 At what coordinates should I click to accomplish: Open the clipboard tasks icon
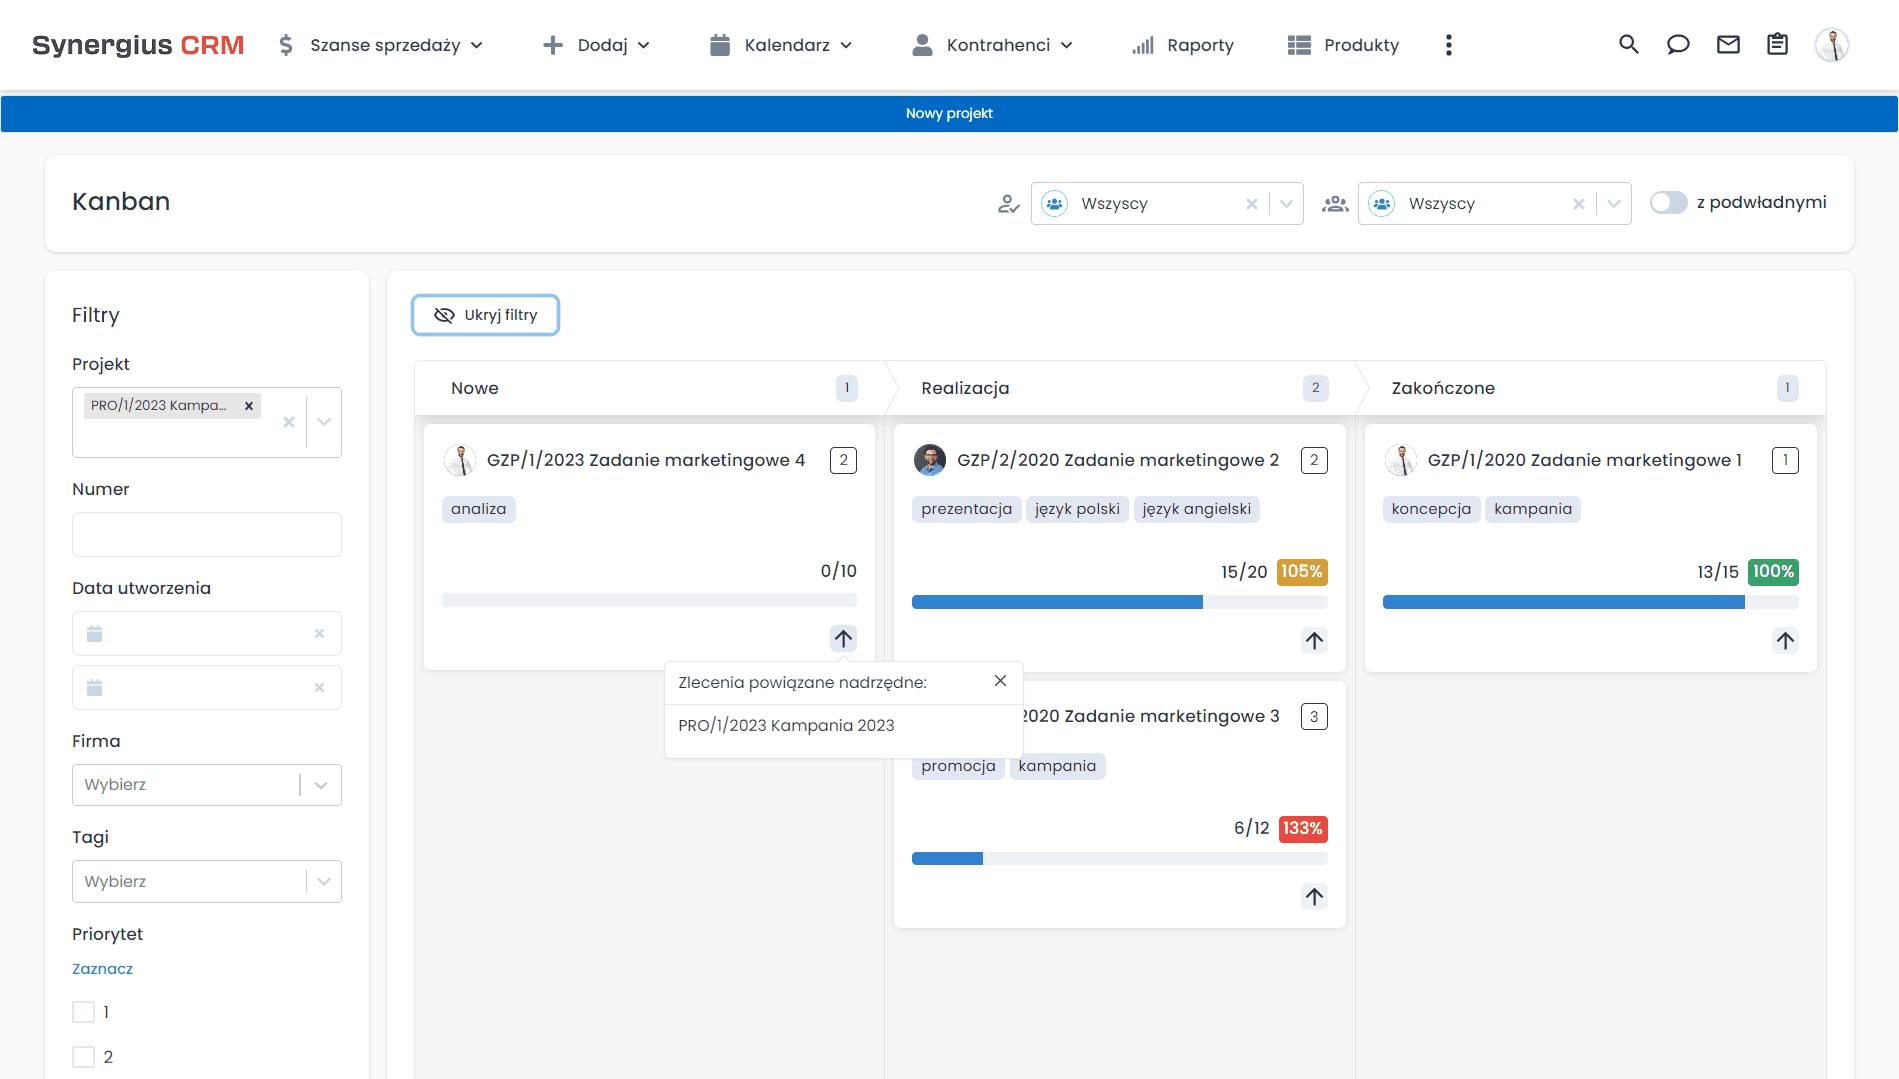coord(1777,44)
